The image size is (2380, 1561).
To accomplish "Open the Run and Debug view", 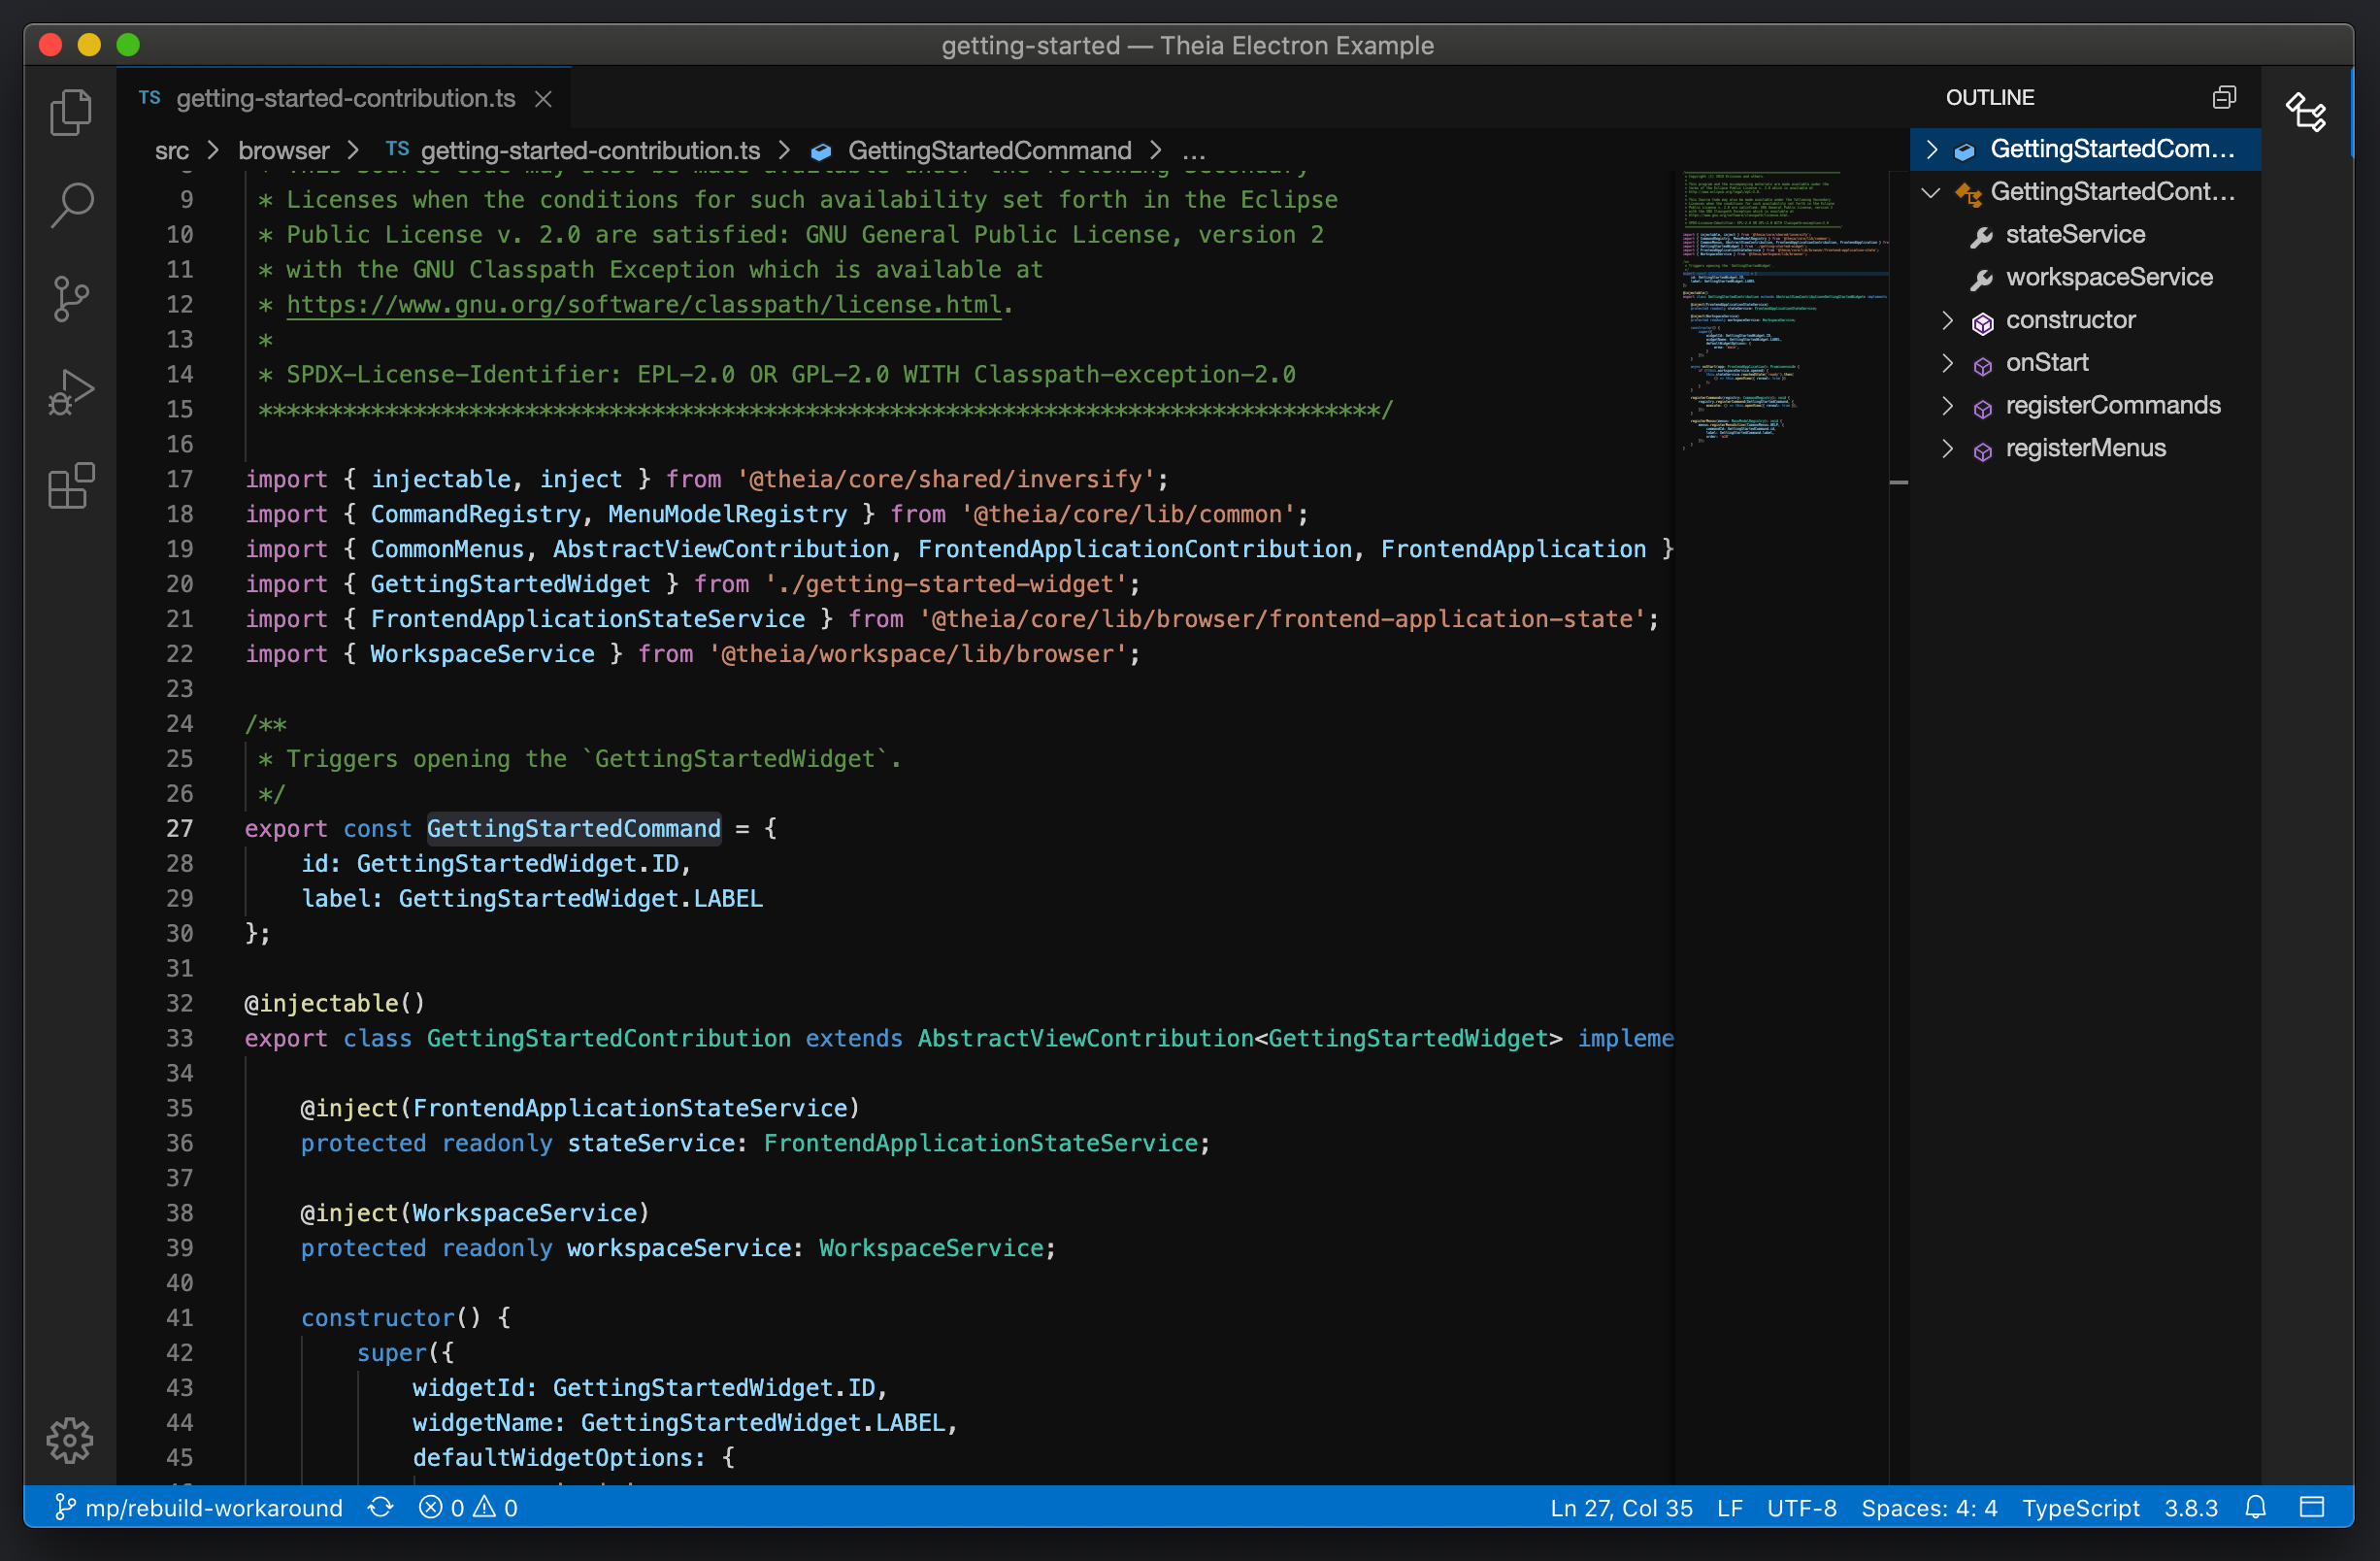I will tap(70, 391).
